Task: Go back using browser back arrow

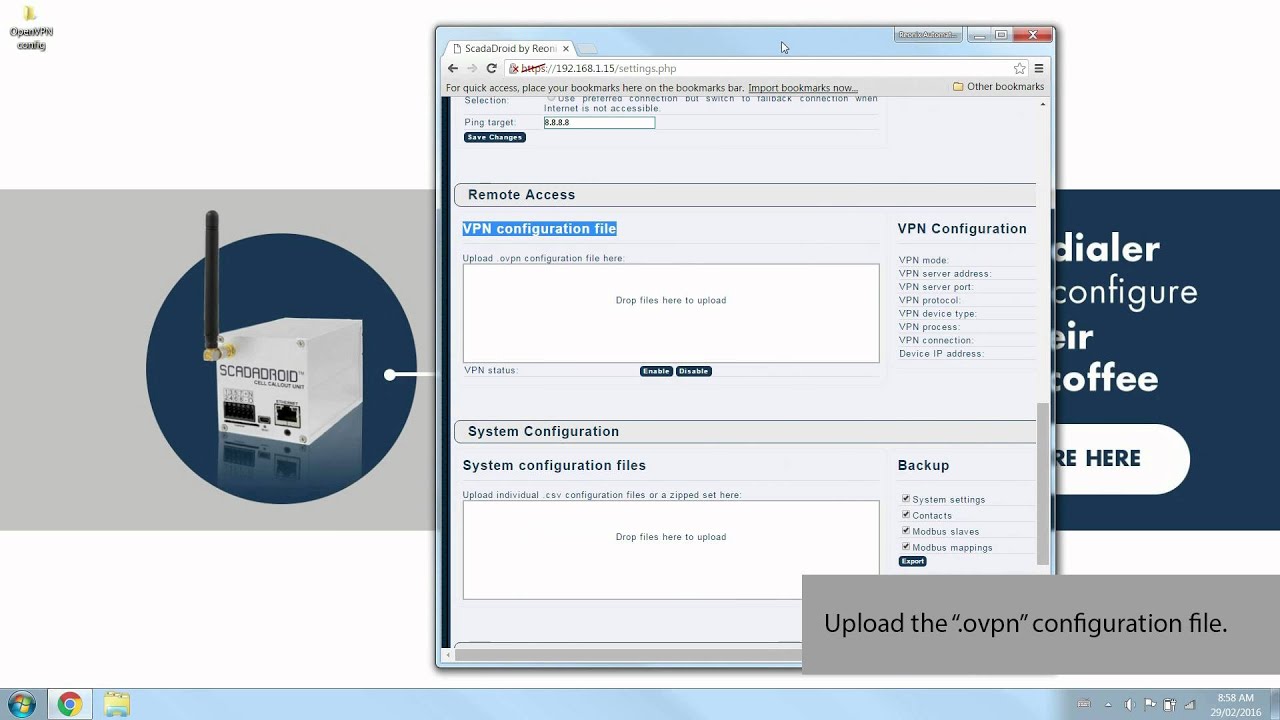Action: click(453, 68)
